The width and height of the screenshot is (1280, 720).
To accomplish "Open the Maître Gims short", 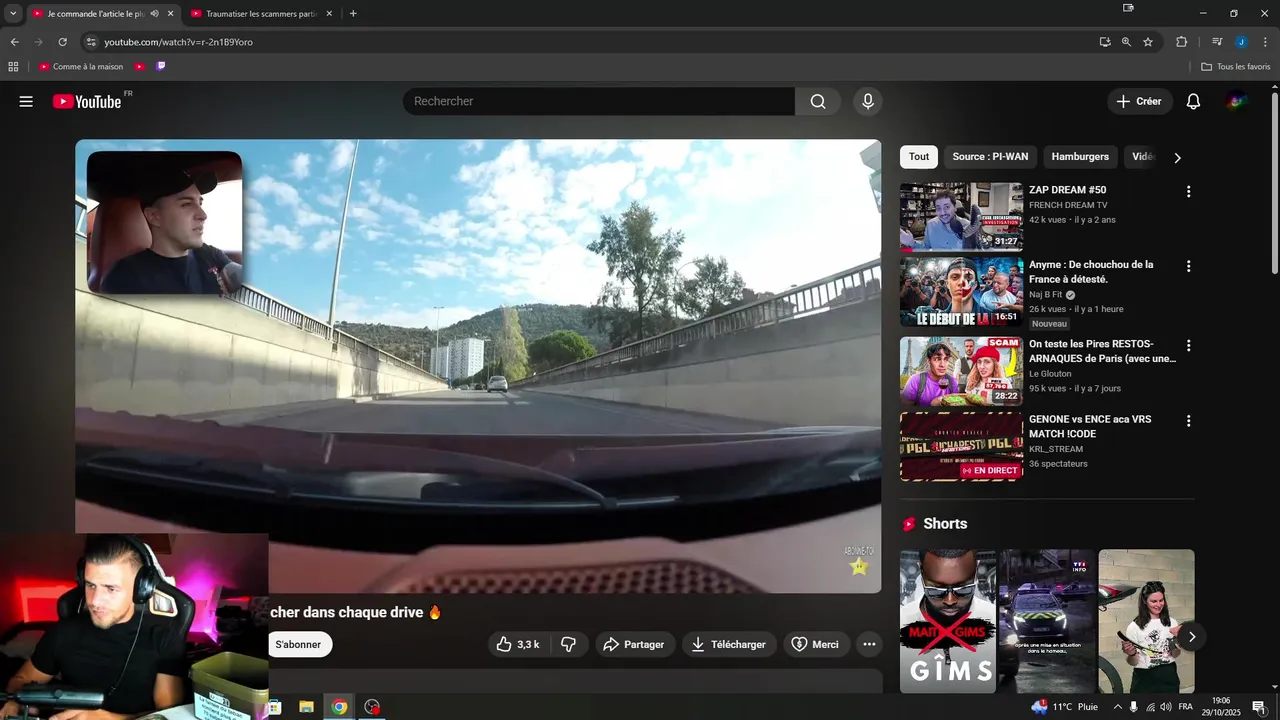I will pos(947,621).
